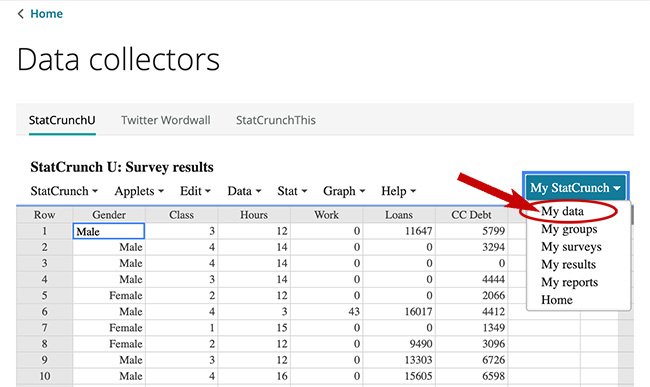This screenshot has height=387, width=650.
Task: Click Female in row 7
Action: [126, 328]
